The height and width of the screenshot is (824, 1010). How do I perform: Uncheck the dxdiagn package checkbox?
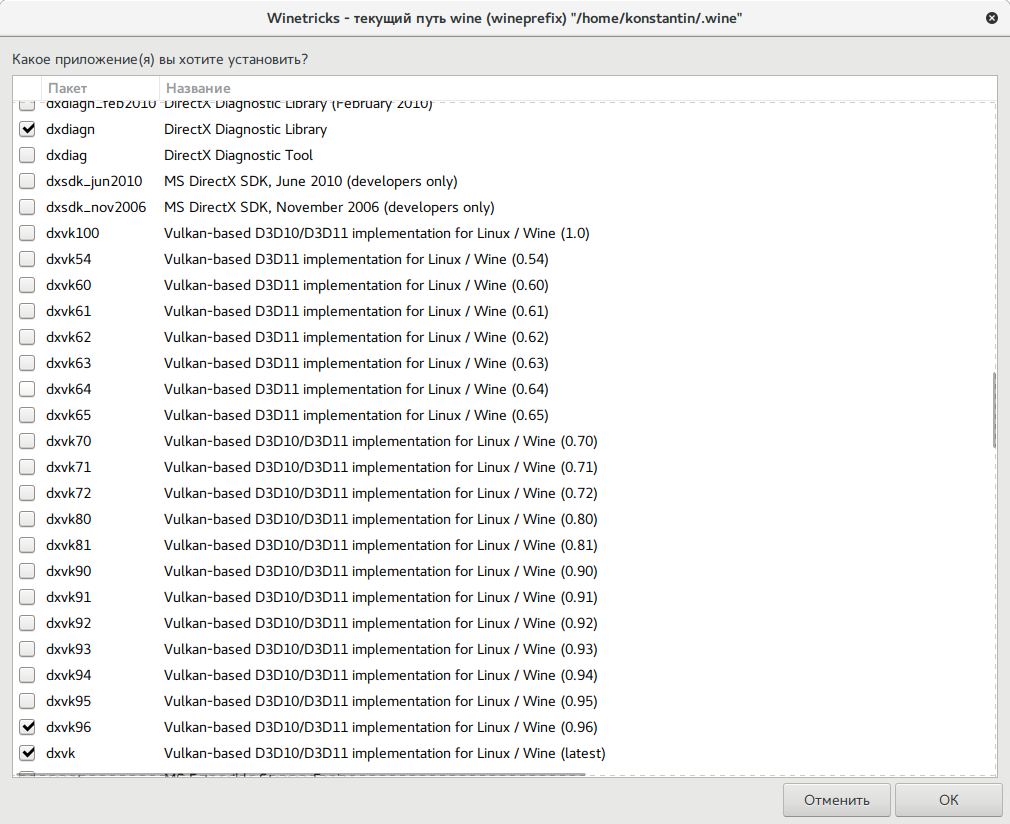tap(27, 129)
